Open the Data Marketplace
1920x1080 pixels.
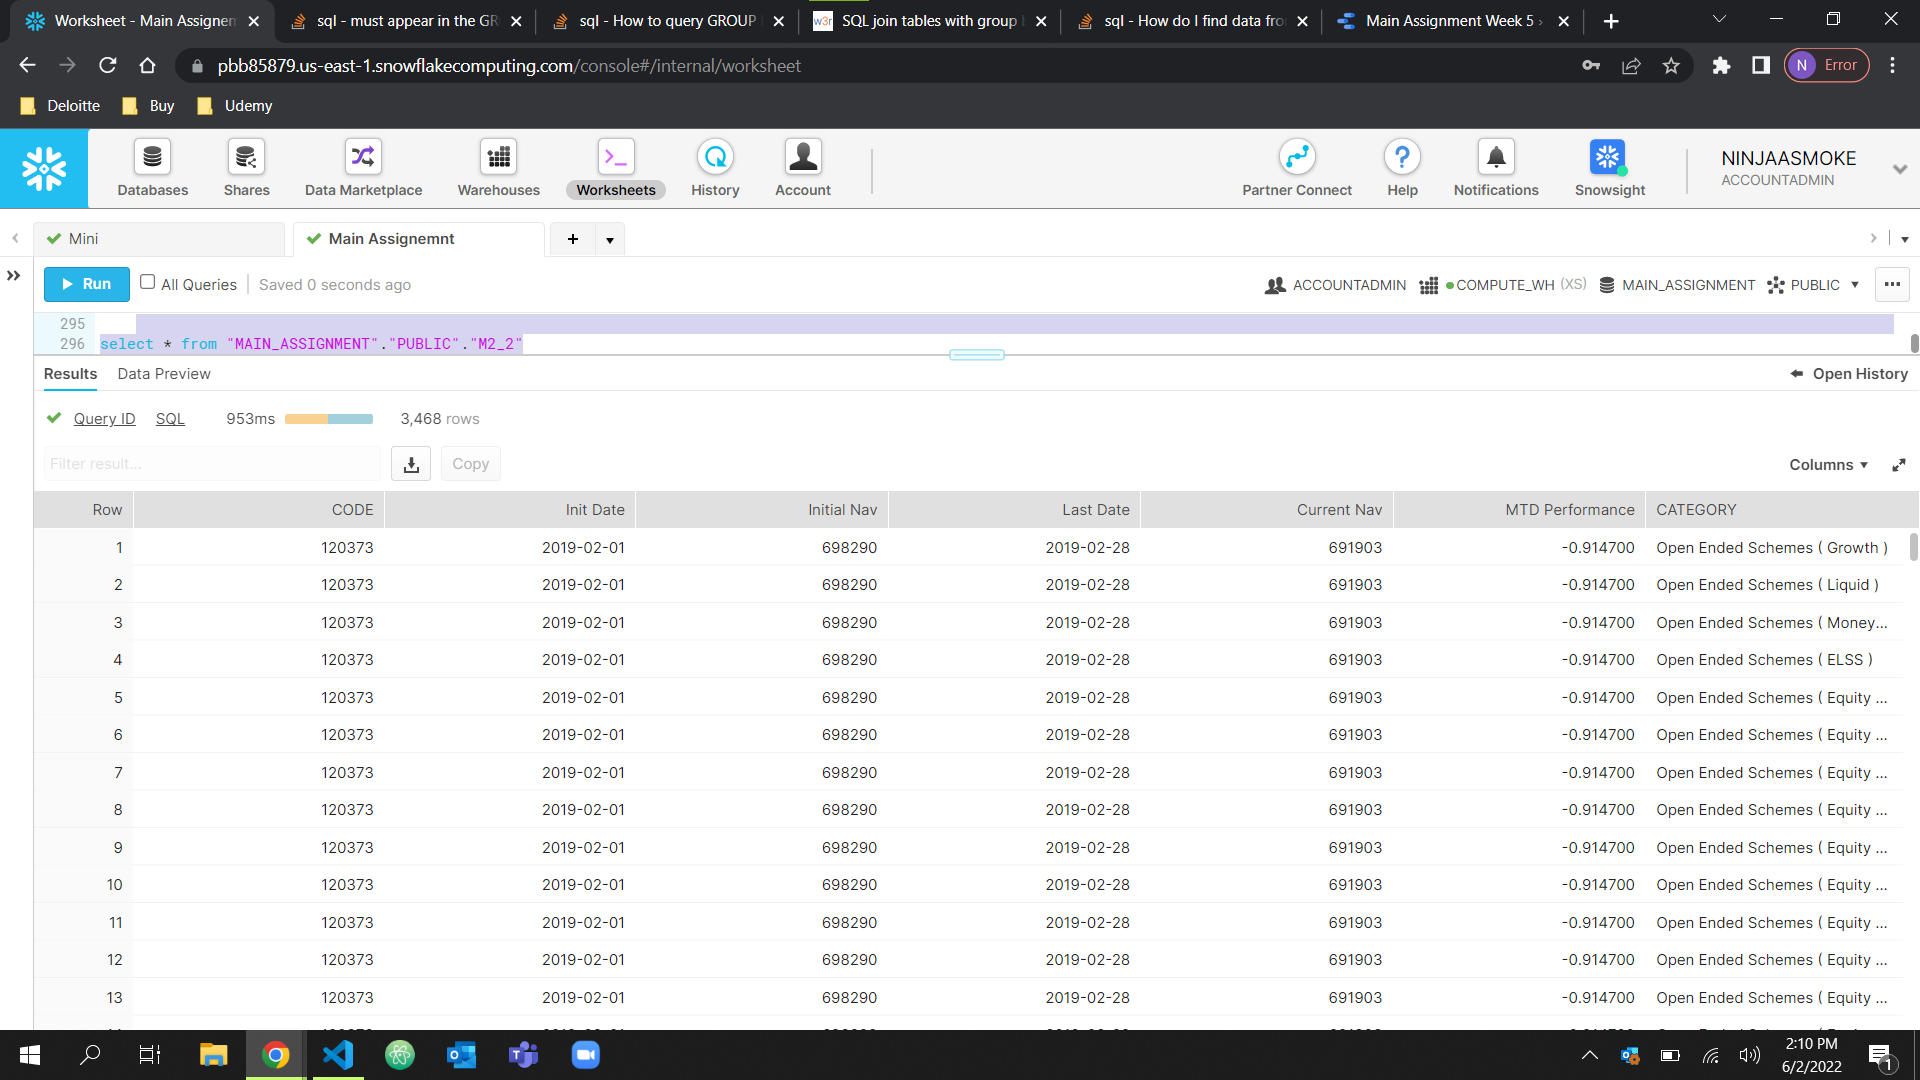pyautogui.click(x=362, y=168)
